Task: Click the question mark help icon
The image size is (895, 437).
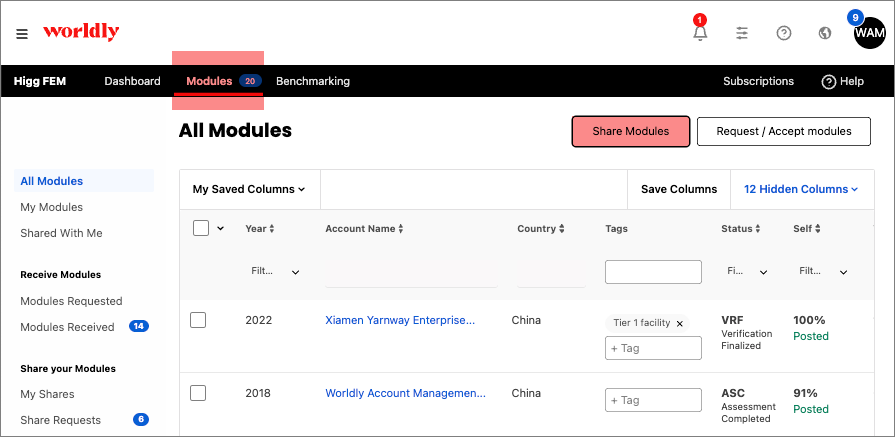Action: tap(784, 33)
